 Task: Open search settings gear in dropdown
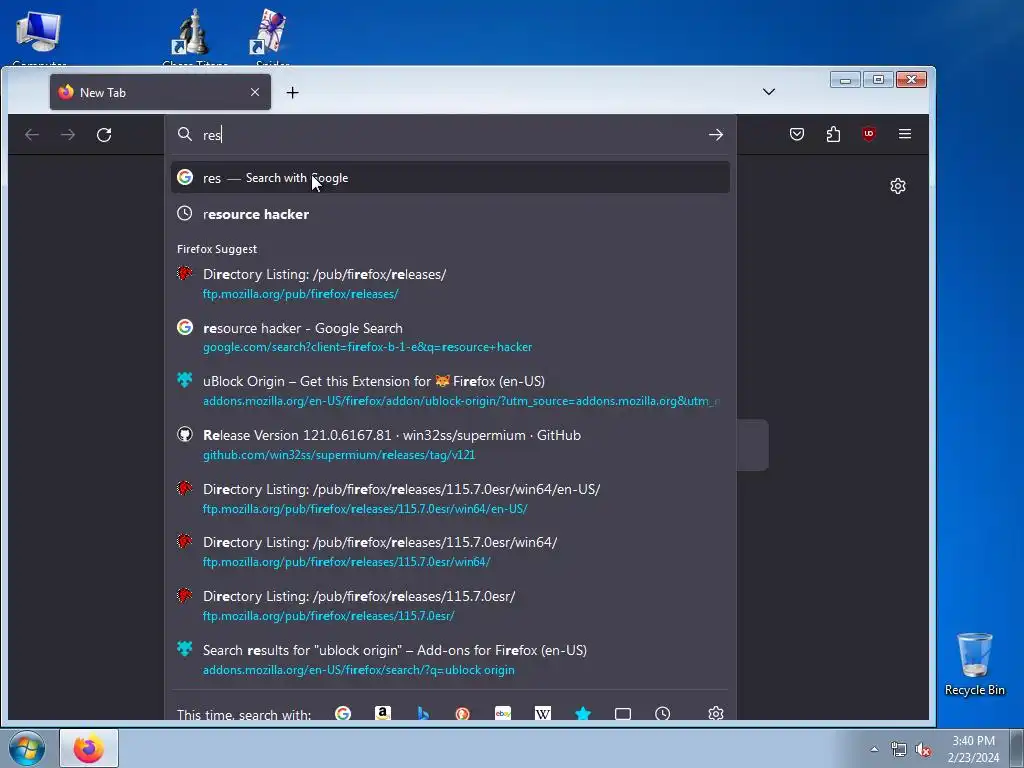point(716,713)
